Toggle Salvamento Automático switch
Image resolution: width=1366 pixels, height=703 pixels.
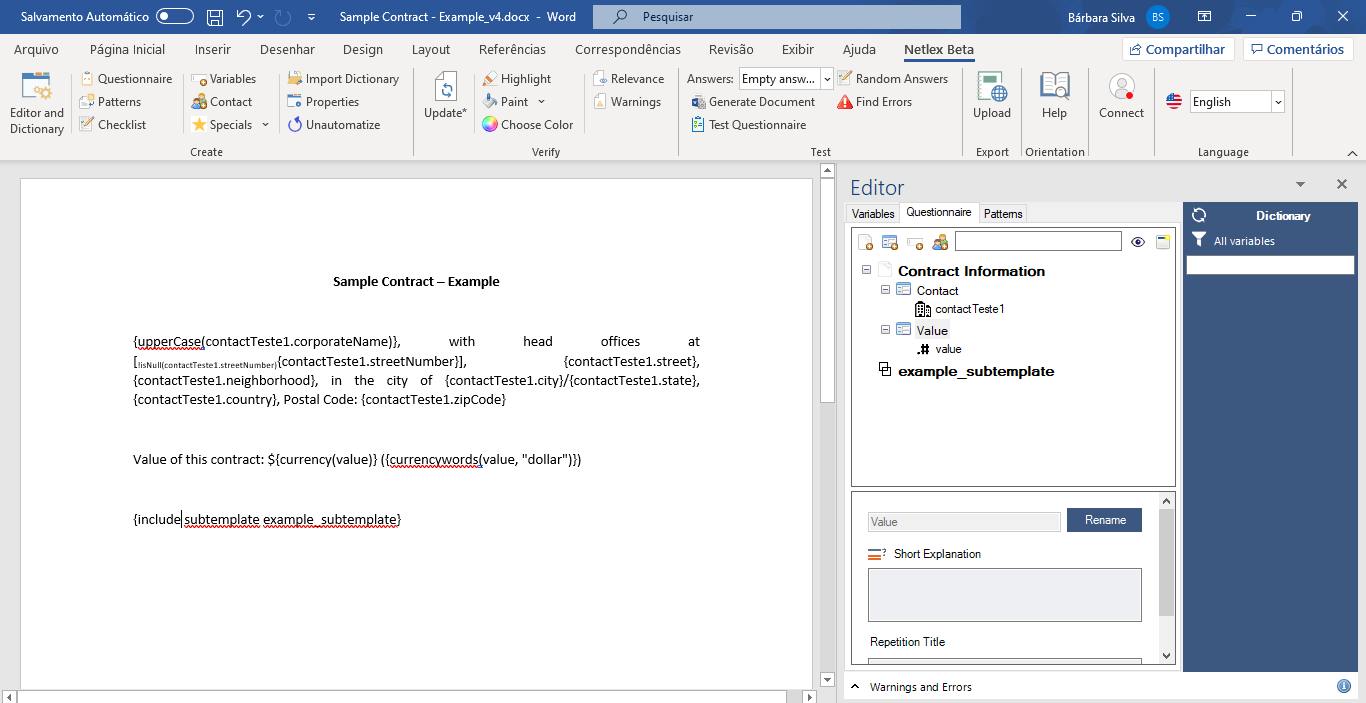point(175,16)
